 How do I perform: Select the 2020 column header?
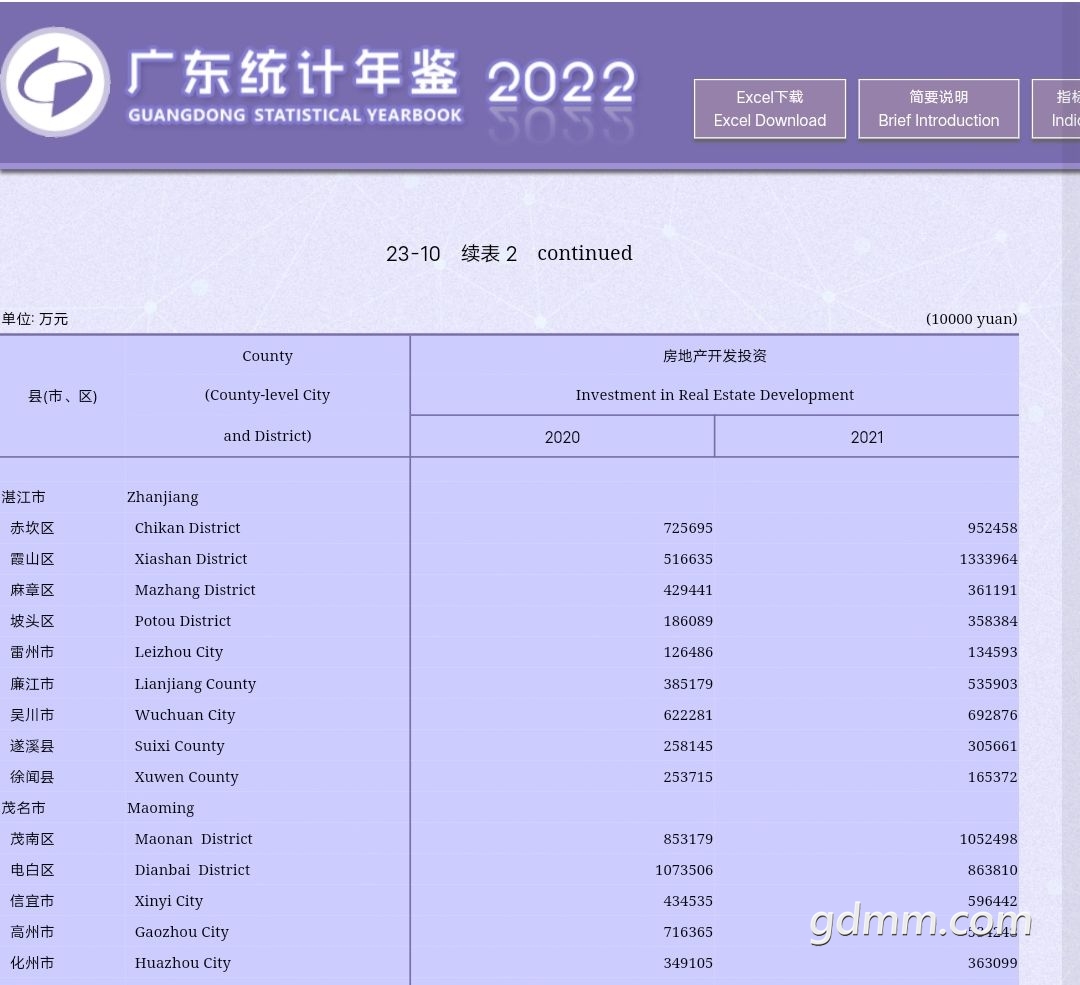[x=562, y=437]
